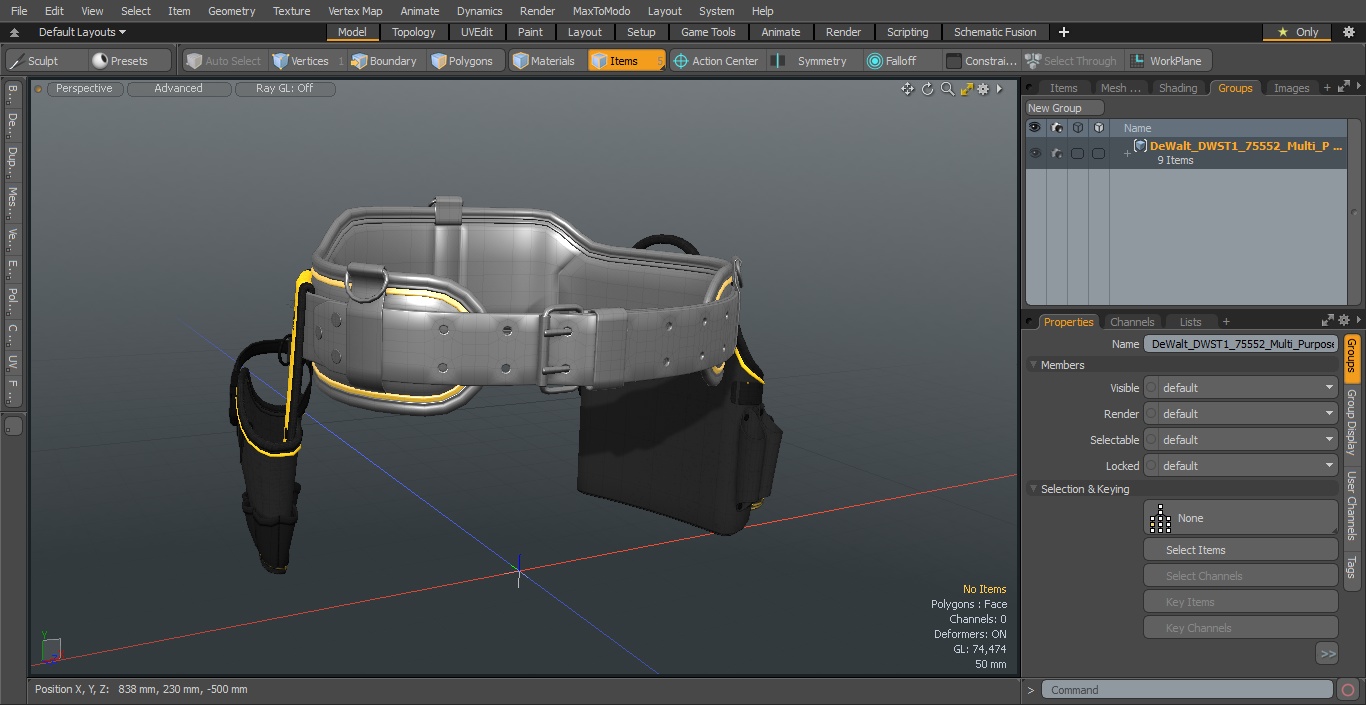Click the eye column header in Groups list
Screen dimensions: 1366x705
pos(1035,128)
